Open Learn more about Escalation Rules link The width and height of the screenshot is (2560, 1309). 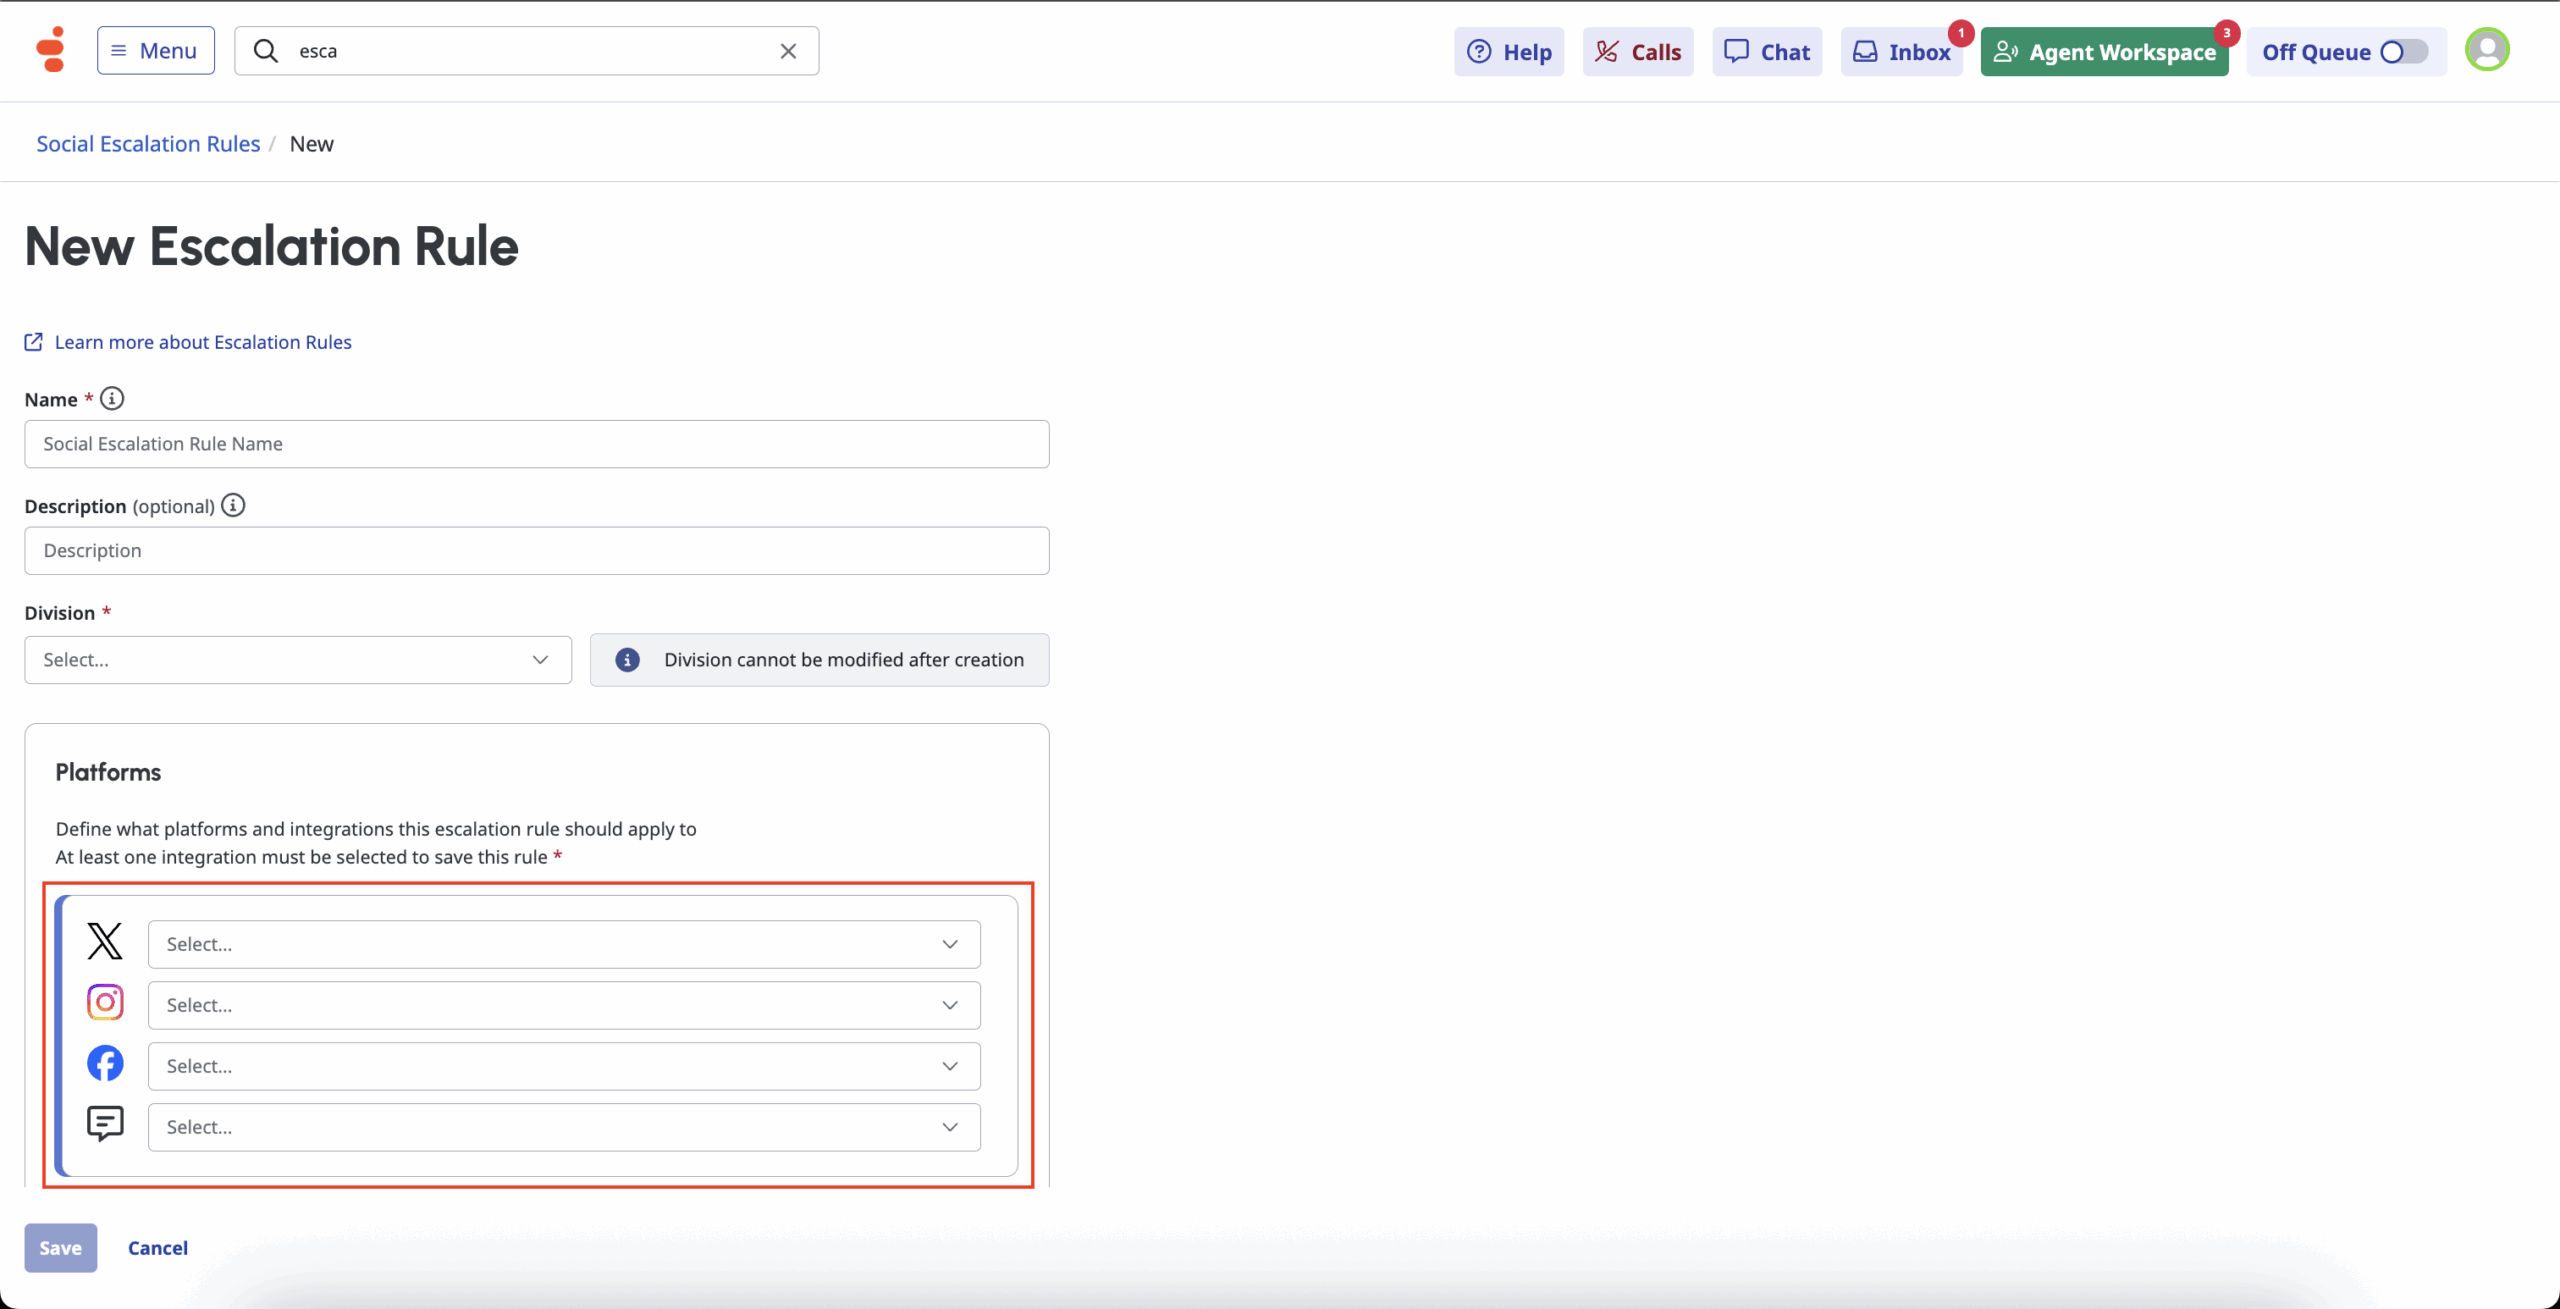pos(203,342)
